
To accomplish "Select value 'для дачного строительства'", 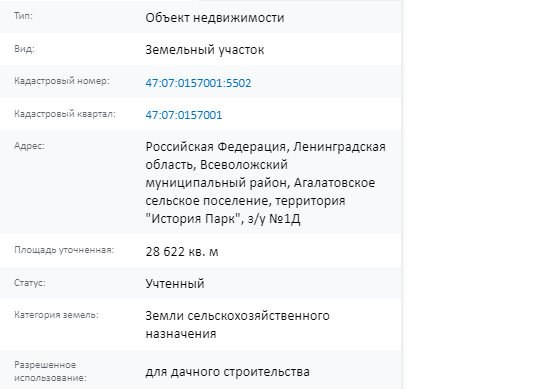I will tap(227, 372).
